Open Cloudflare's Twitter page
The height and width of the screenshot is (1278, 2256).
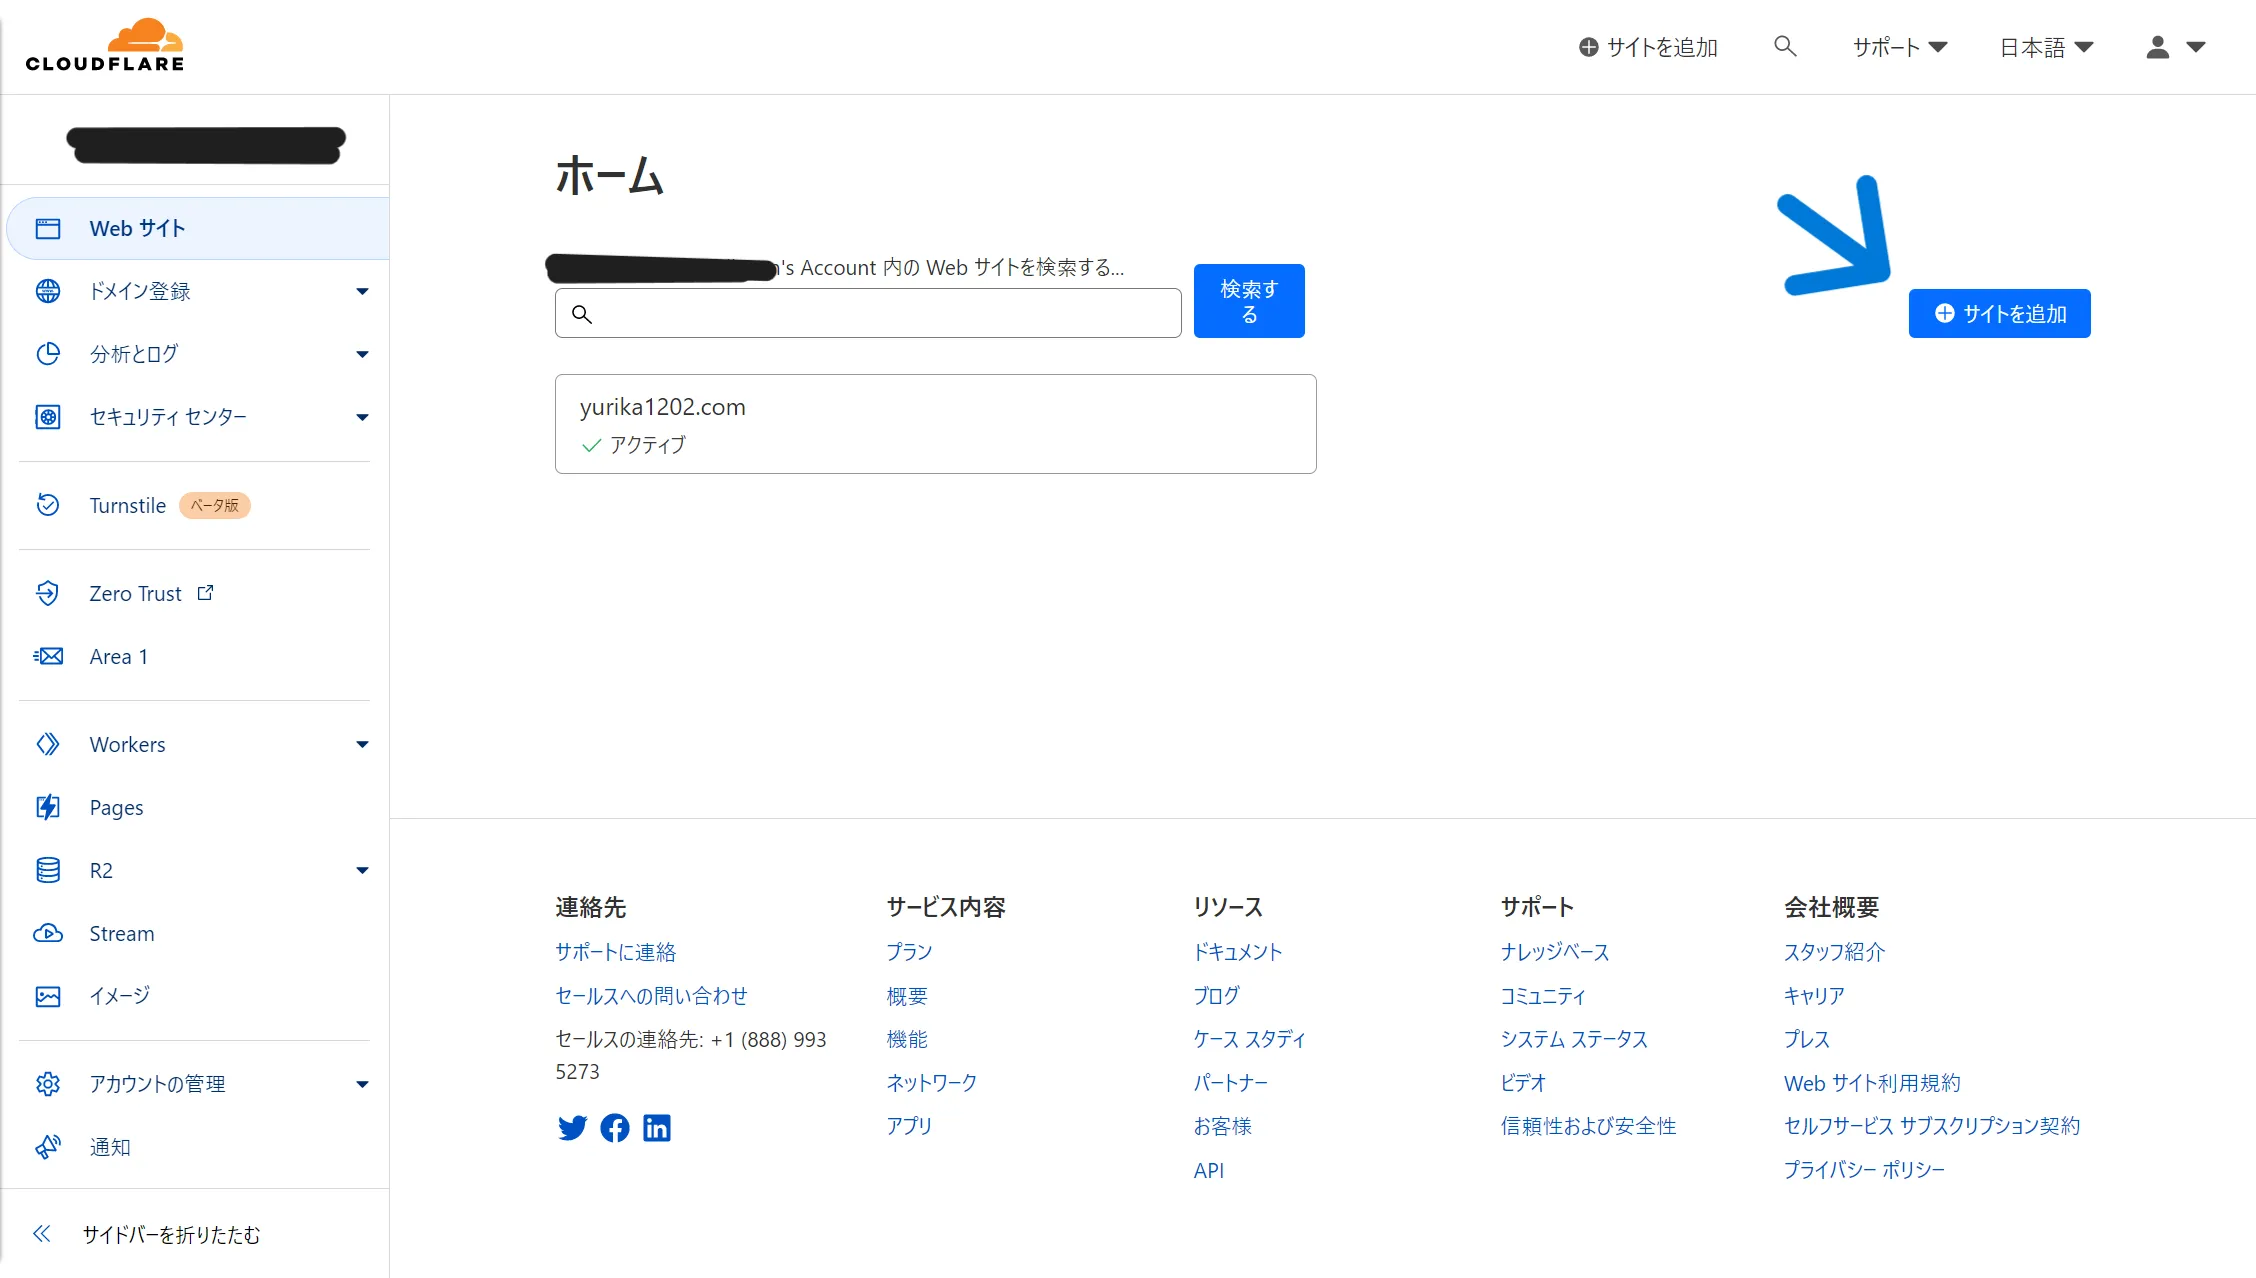(572, 1127)
